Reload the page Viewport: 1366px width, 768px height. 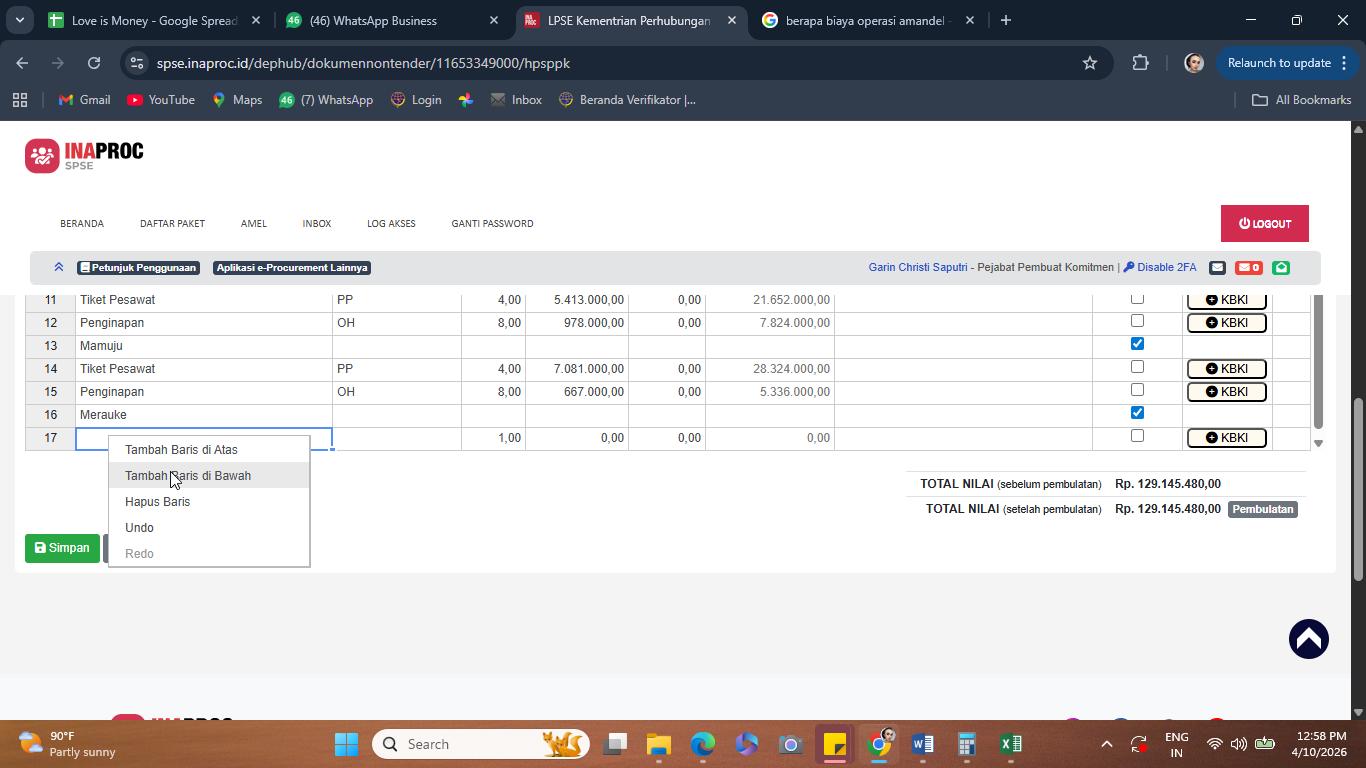[x=94, y=63]
